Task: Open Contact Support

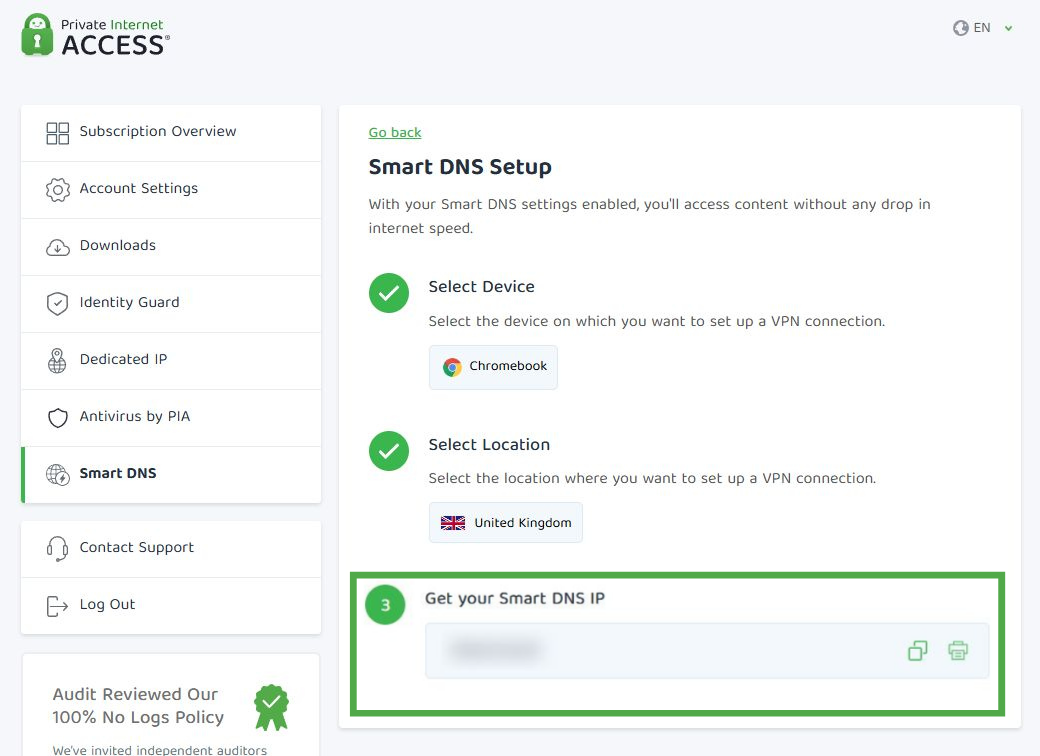Action: point(171,549)
